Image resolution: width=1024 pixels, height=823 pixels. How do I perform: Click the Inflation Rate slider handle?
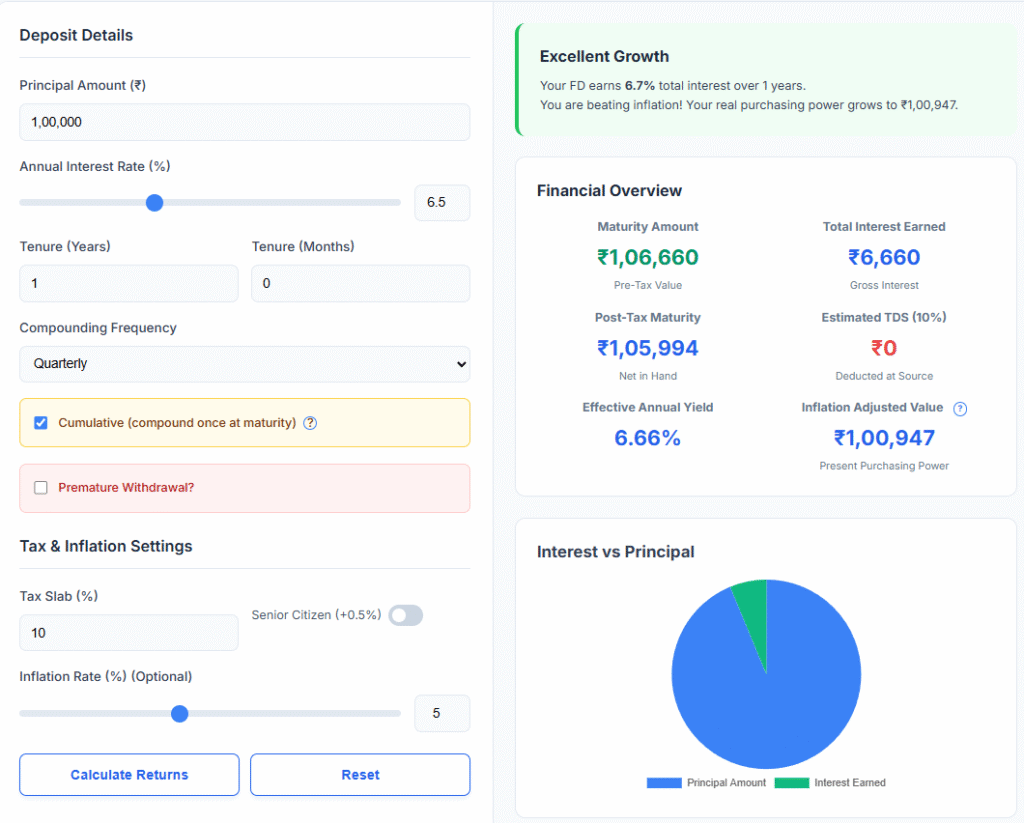[x=179, y=713]
